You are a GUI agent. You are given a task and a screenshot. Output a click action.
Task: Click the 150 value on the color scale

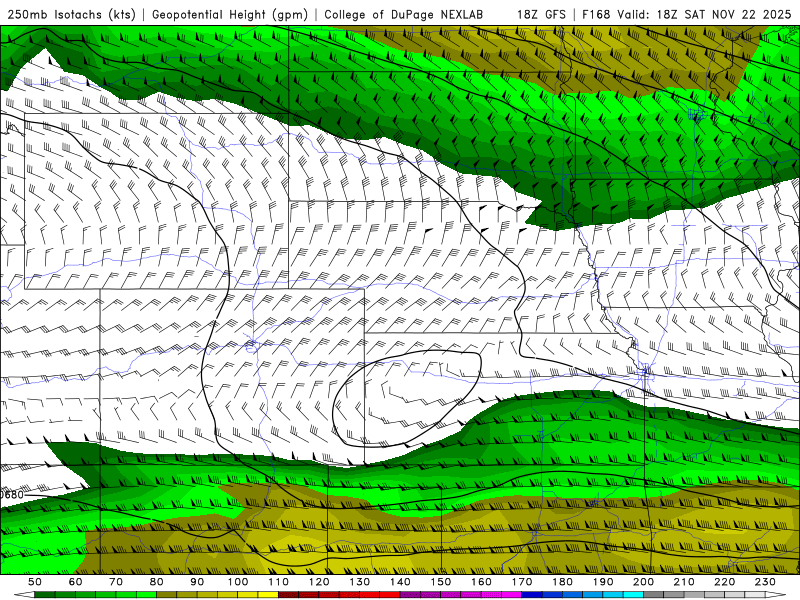[441, 582]
